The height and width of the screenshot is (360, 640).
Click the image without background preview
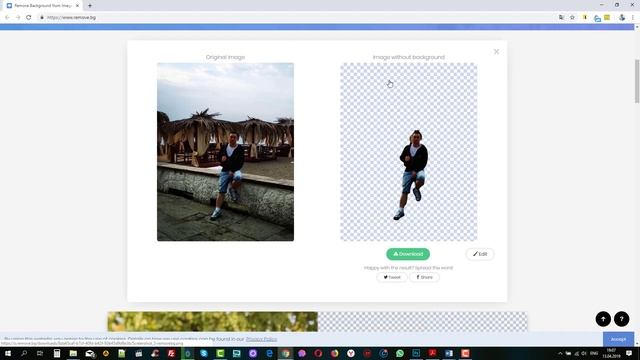point(409,152)
